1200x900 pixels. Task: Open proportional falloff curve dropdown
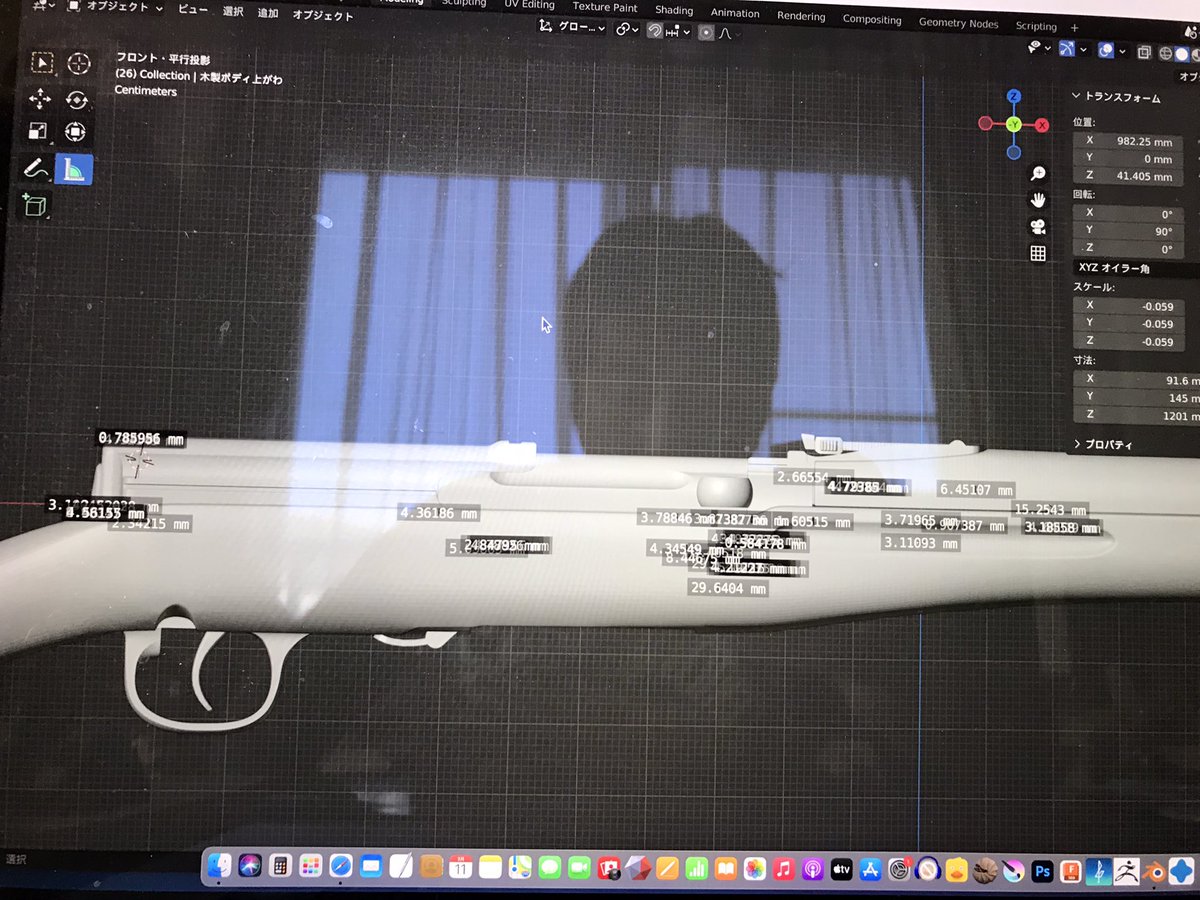(727, 33)
